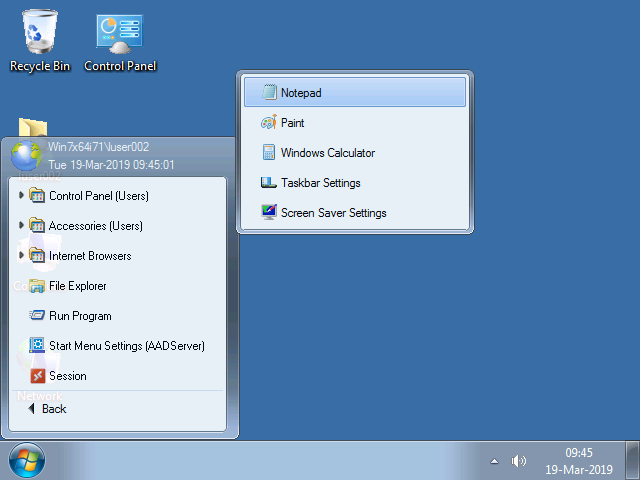Expand the Accessories (Users) submenu arrow
This screenshot has width=640, height=480.
(22, 226)
